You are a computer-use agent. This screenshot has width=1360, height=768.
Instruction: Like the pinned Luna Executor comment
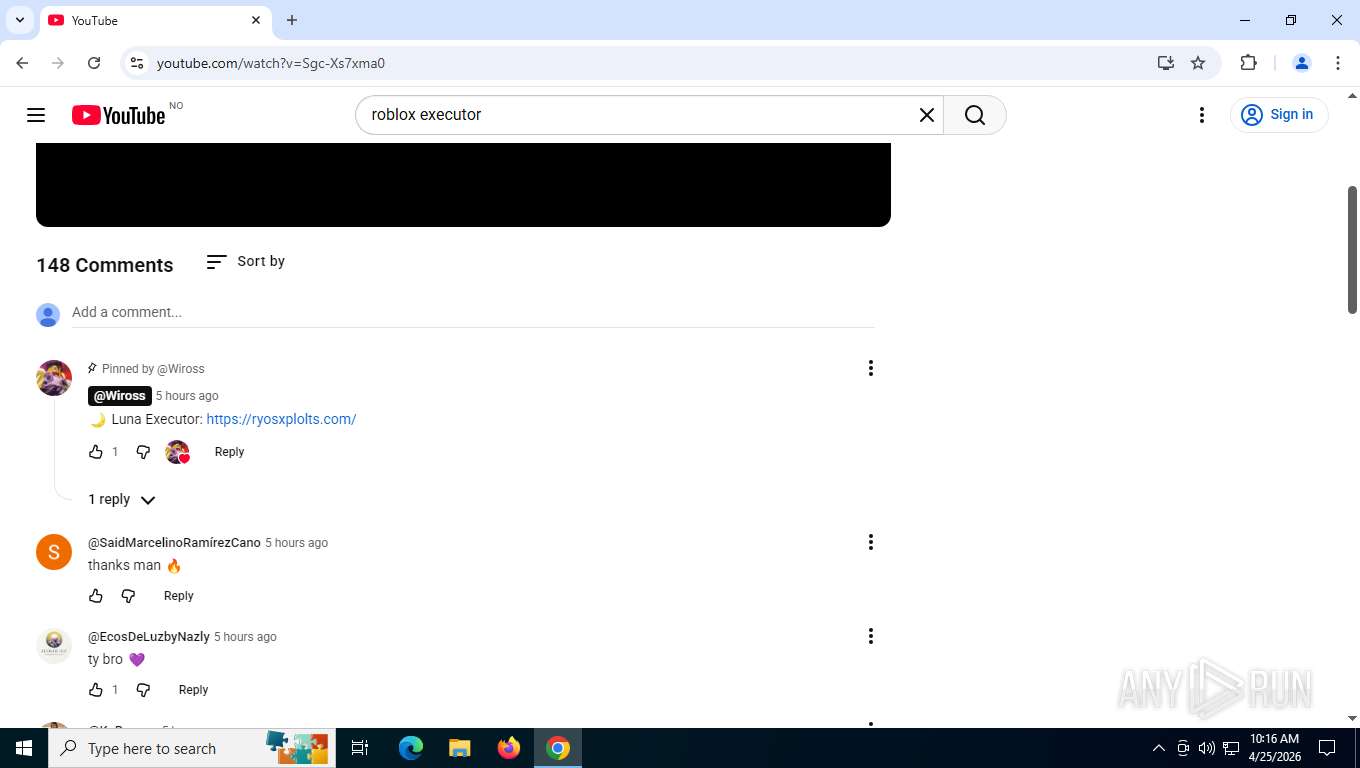click(x=96, y=452)
